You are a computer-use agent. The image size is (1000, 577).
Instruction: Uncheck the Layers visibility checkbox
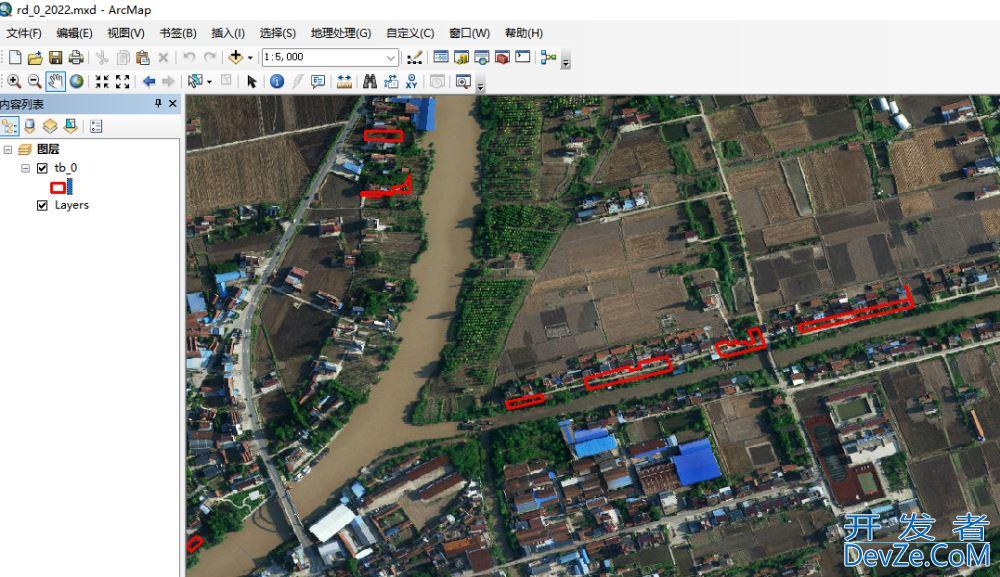(42, 205)
